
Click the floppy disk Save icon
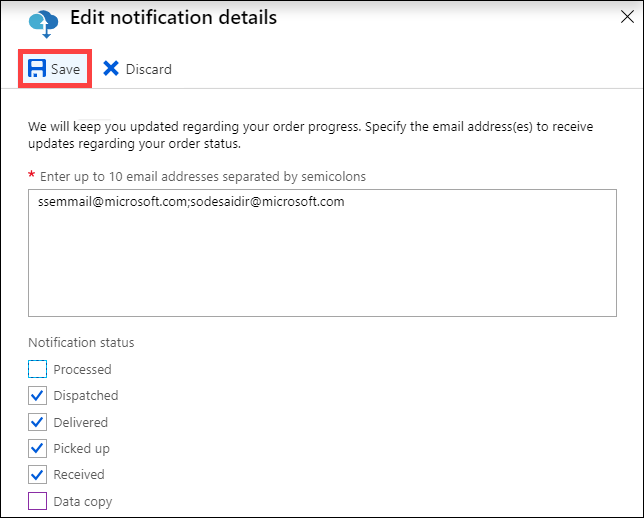tap(37, 69)
